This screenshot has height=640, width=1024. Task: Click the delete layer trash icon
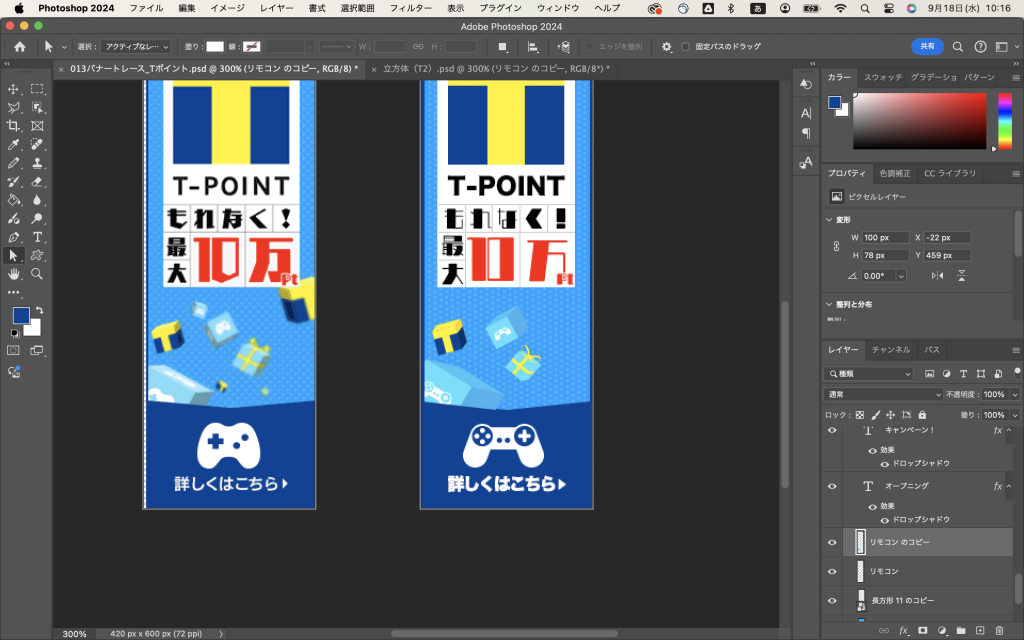[x=999, y=631]
